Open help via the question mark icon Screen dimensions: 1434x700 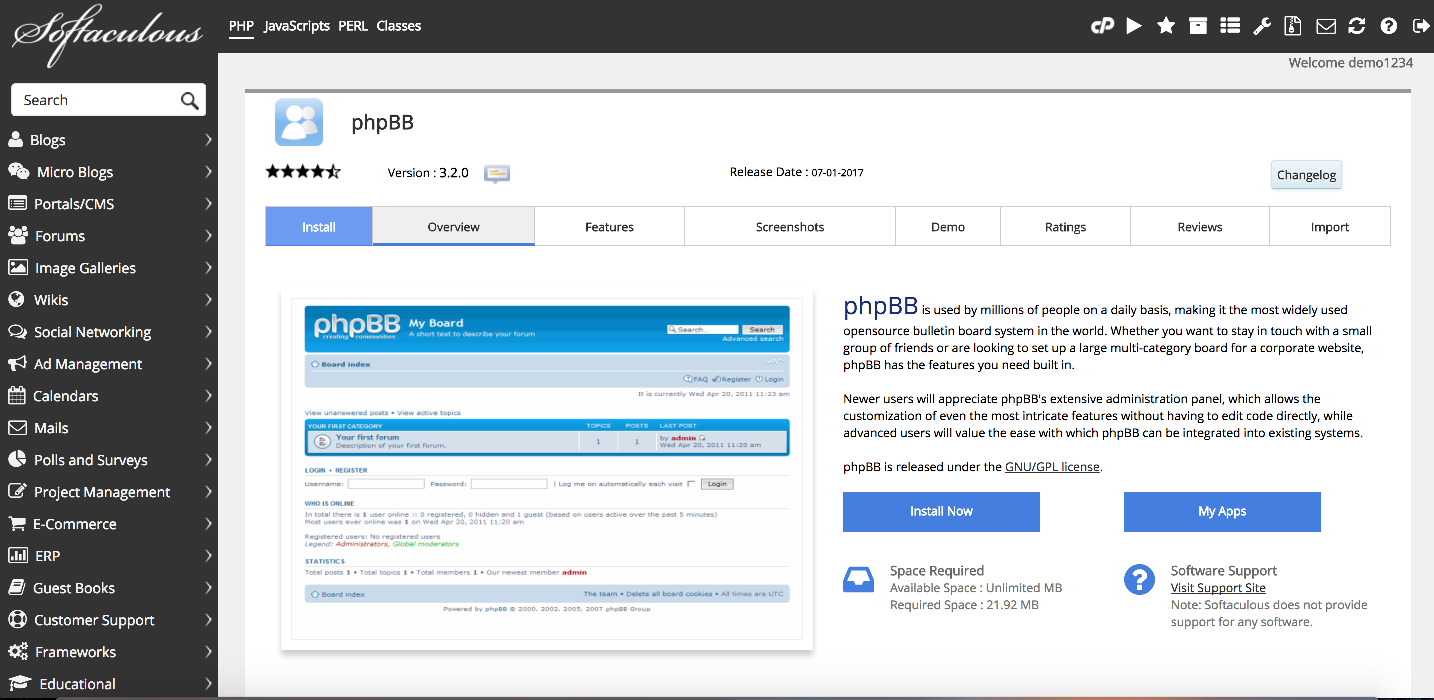1389,26
